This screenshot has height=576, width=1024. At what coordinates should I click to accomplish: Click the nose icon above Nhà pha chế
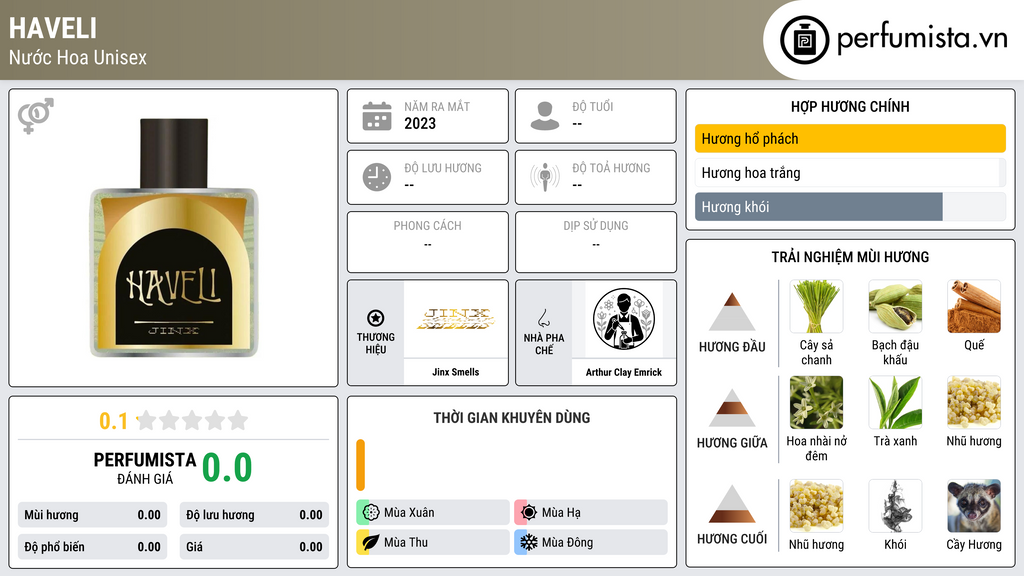point(543,318)
